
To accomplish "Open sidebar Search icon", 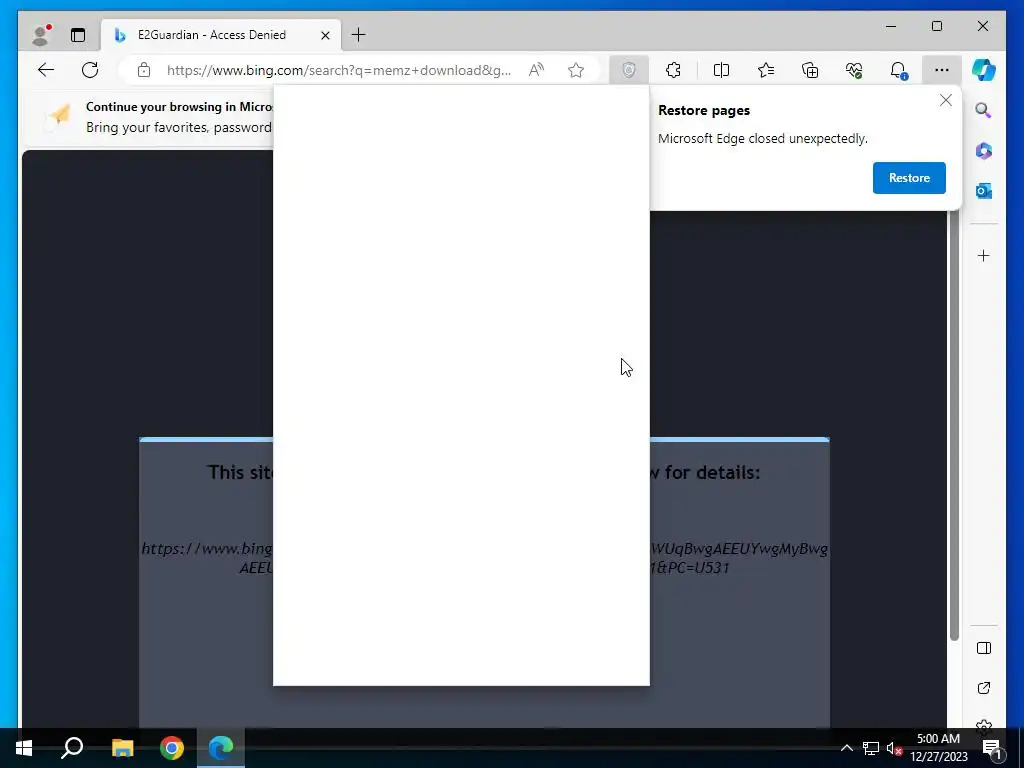I will [984, 110].
